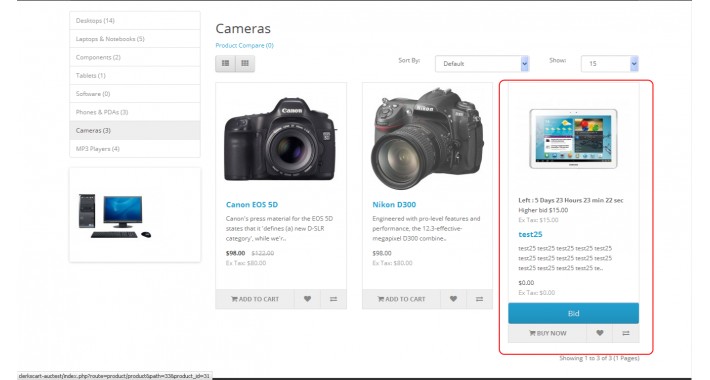Select the Cameras (3) category
This screenshot has height=380, width=710.
click(x=135, y=130)
